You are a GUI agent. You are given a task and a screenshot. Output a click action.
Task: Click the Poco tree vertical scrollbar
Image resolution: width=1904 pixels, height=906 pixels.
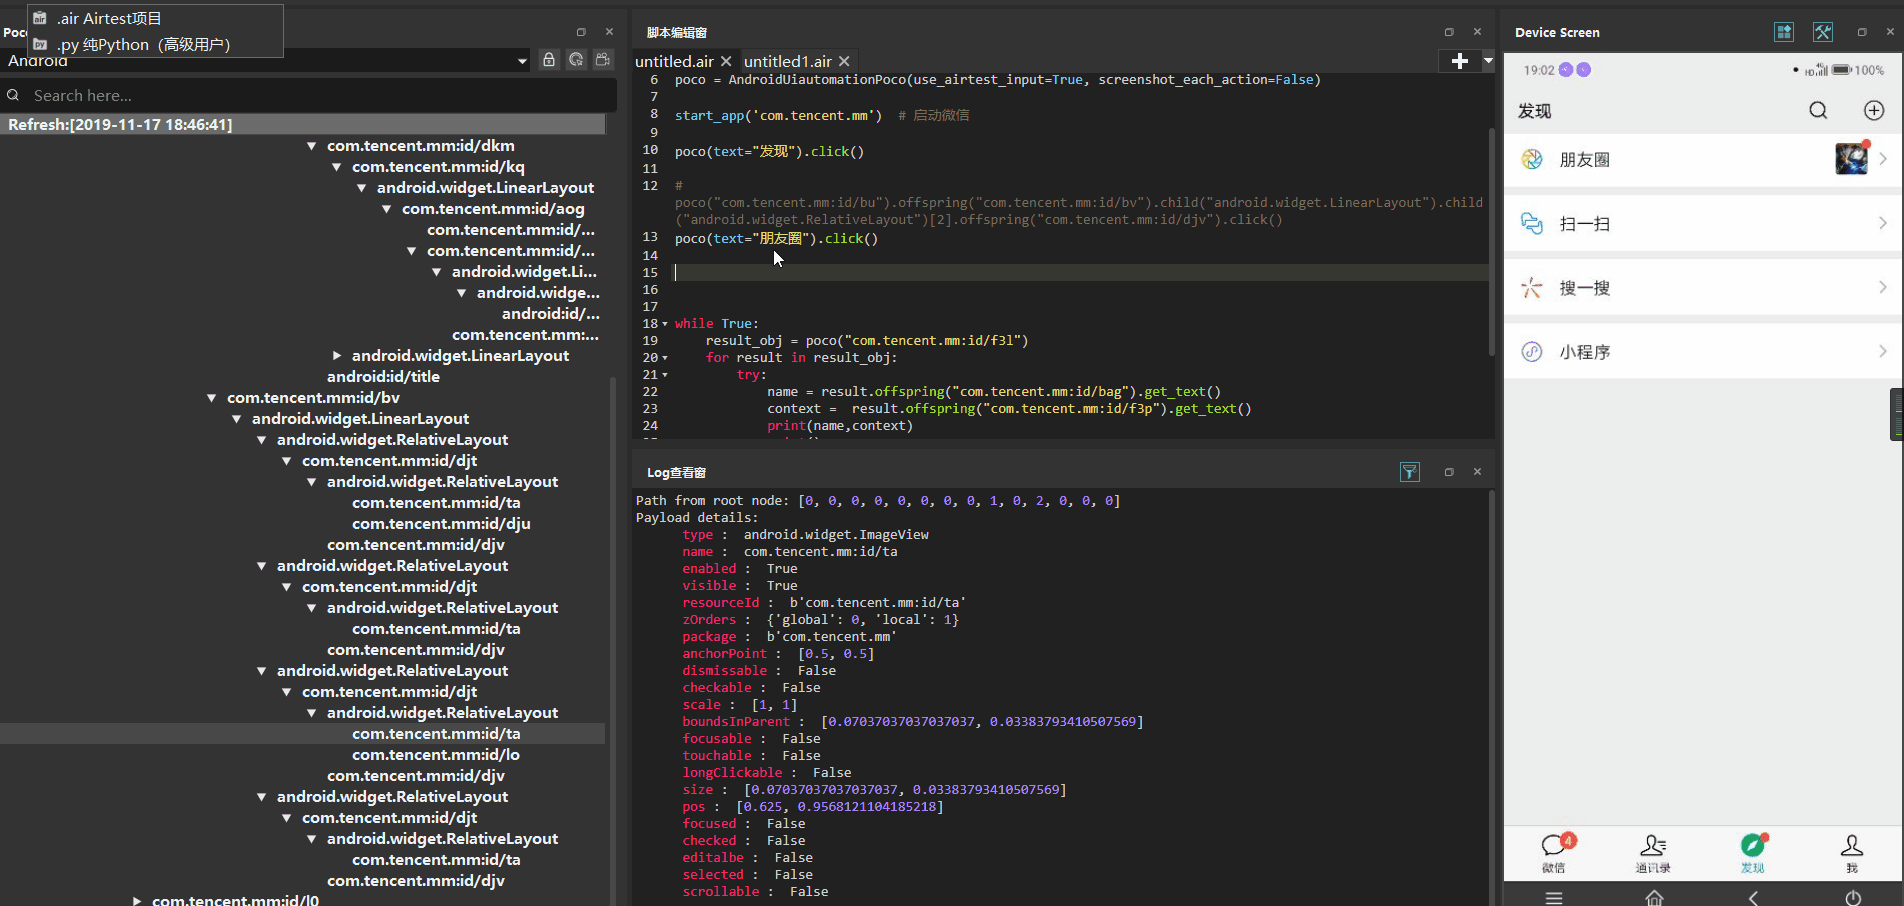[x=612, y=640]
